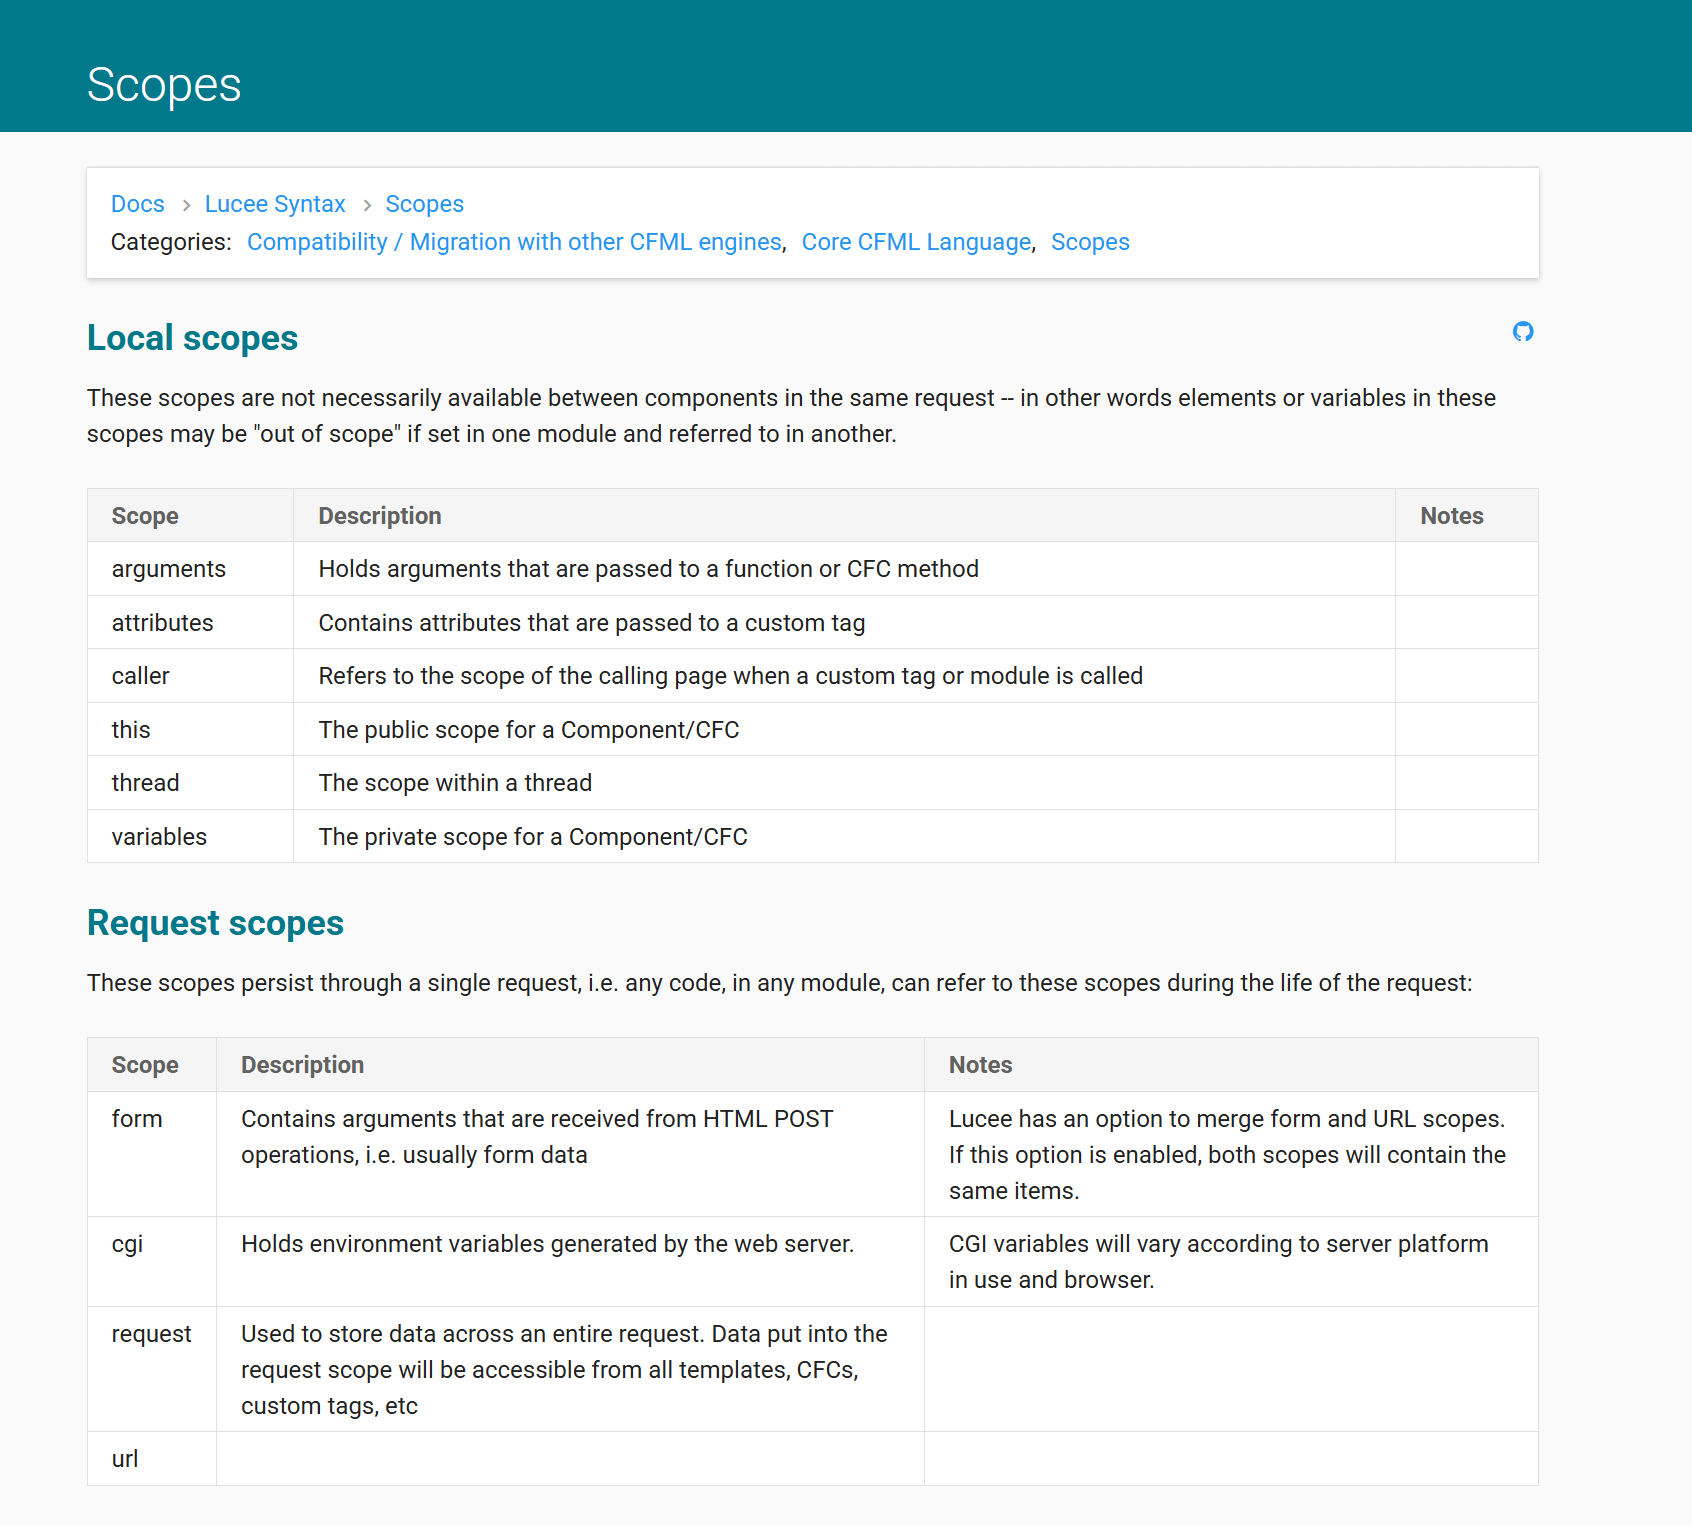Click the Scopes page title
Image resolution: width=1692 pixels, height=1525 pixels.
[x=164, y=85]
